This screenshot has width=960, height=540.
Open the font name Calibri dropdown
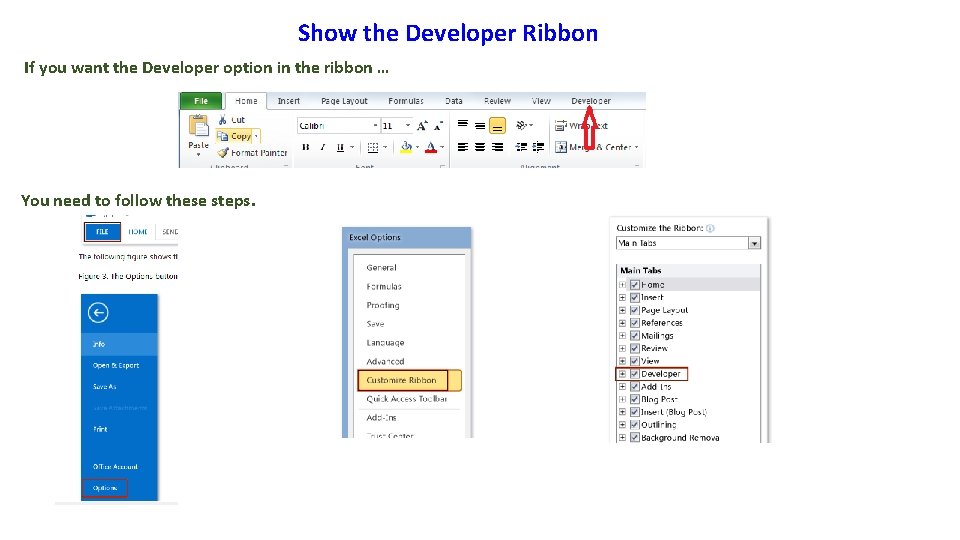coord(375,126)
